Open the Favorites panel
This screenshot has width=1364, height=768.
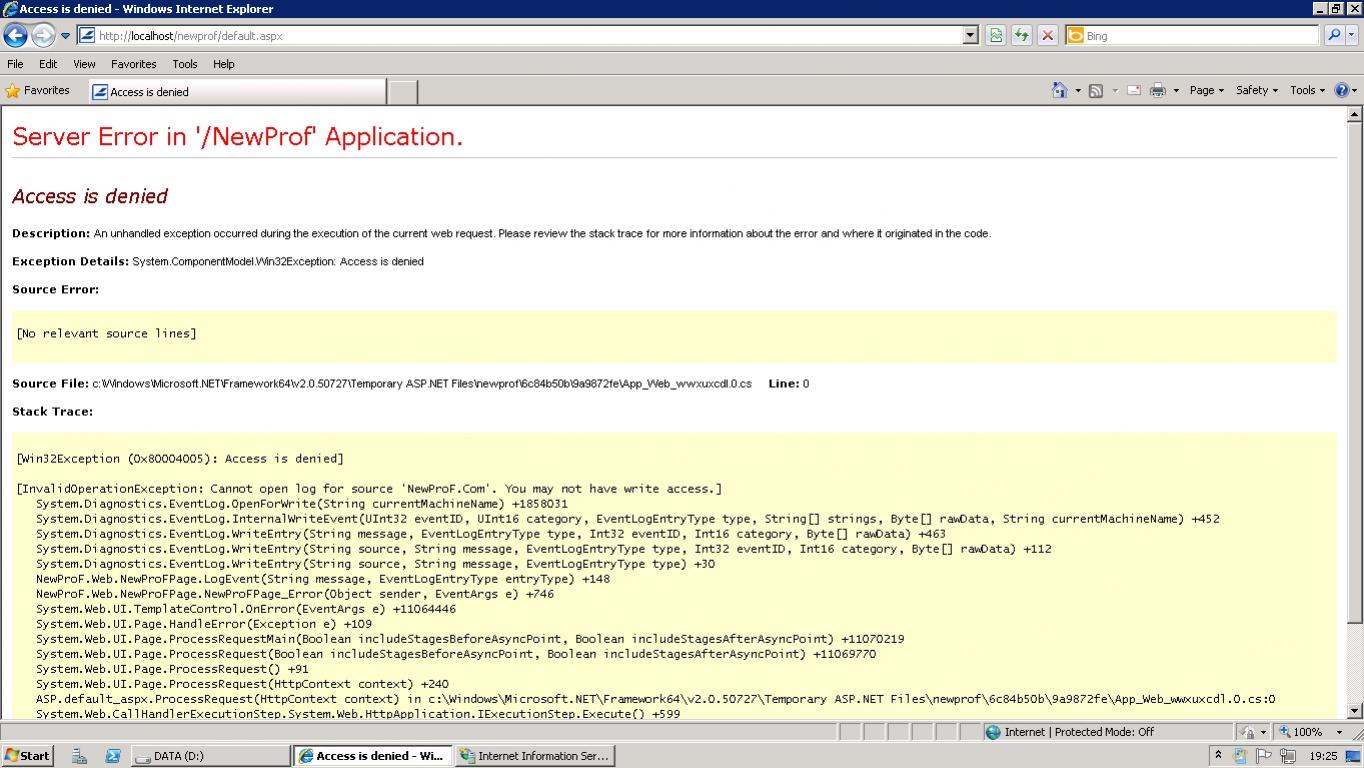click(x=40, y=90)
